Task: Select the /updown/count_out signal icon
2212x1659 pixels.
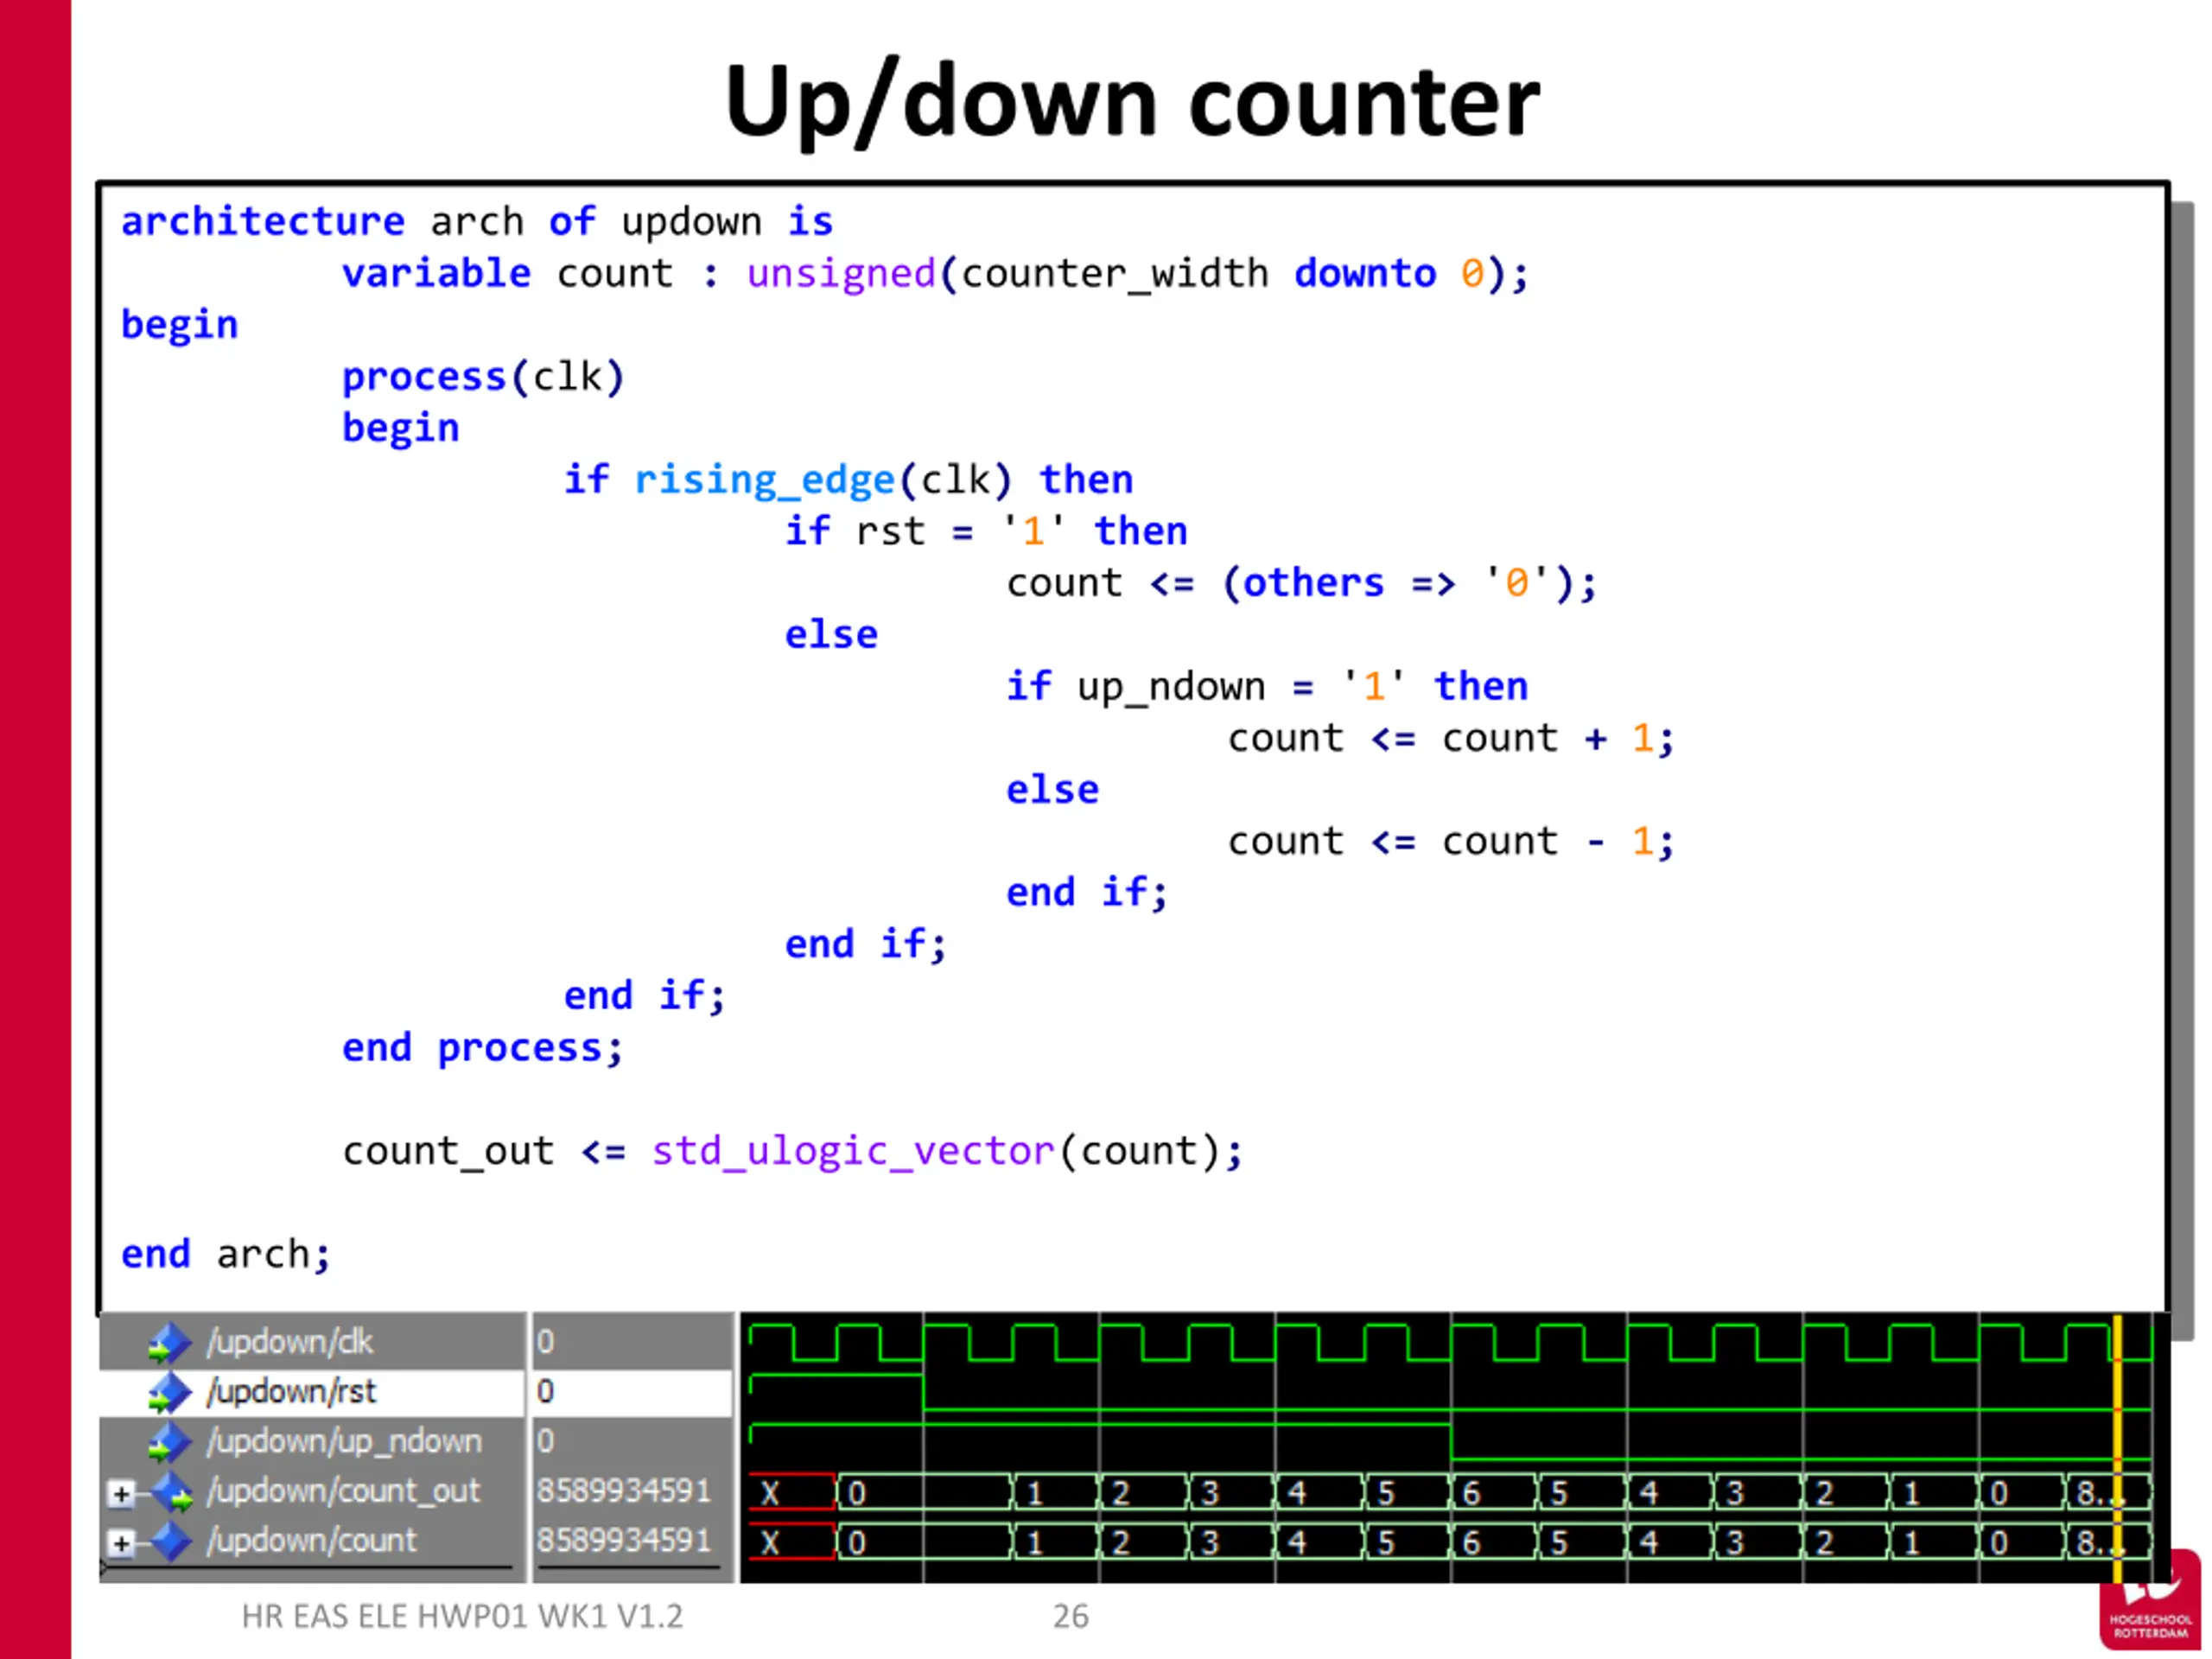Action: [173, 1493]
